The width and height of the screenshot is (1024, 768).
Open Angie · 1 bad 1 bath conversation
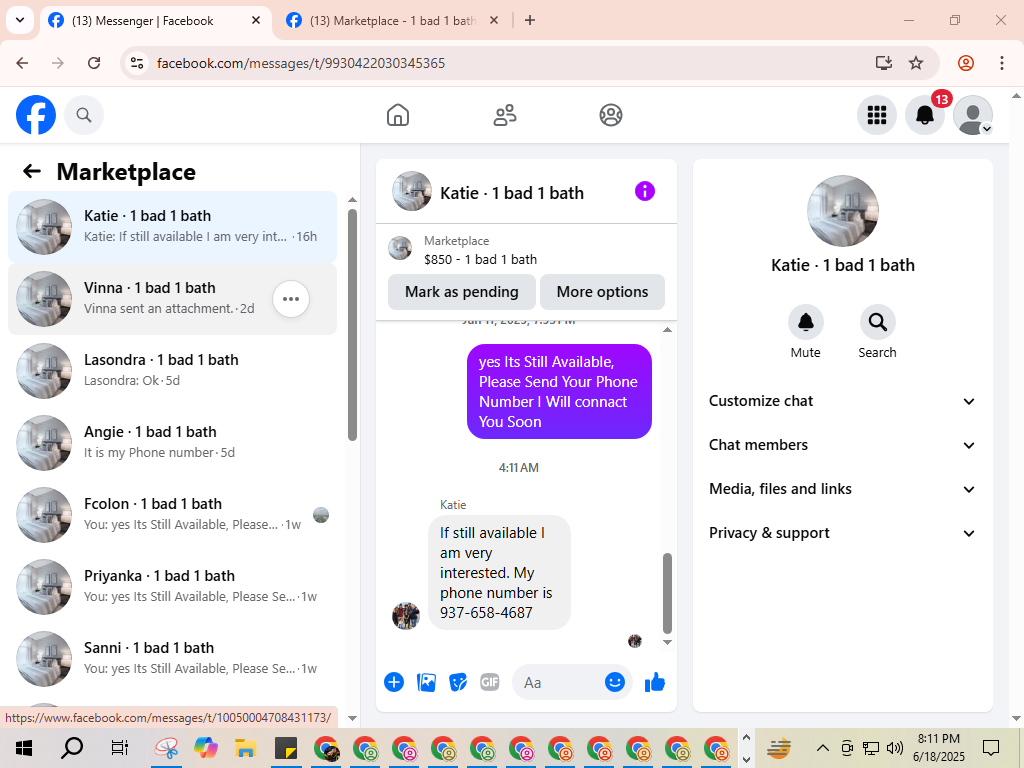(x=172, y=443)
